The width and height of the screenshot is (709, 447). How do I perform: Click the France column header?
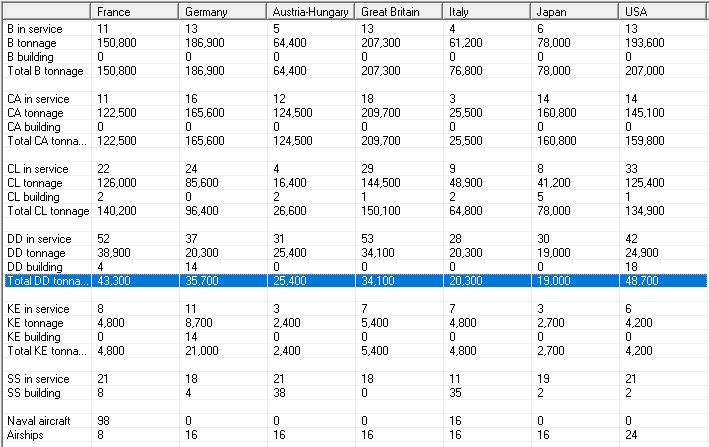click(x=135, y=11)
